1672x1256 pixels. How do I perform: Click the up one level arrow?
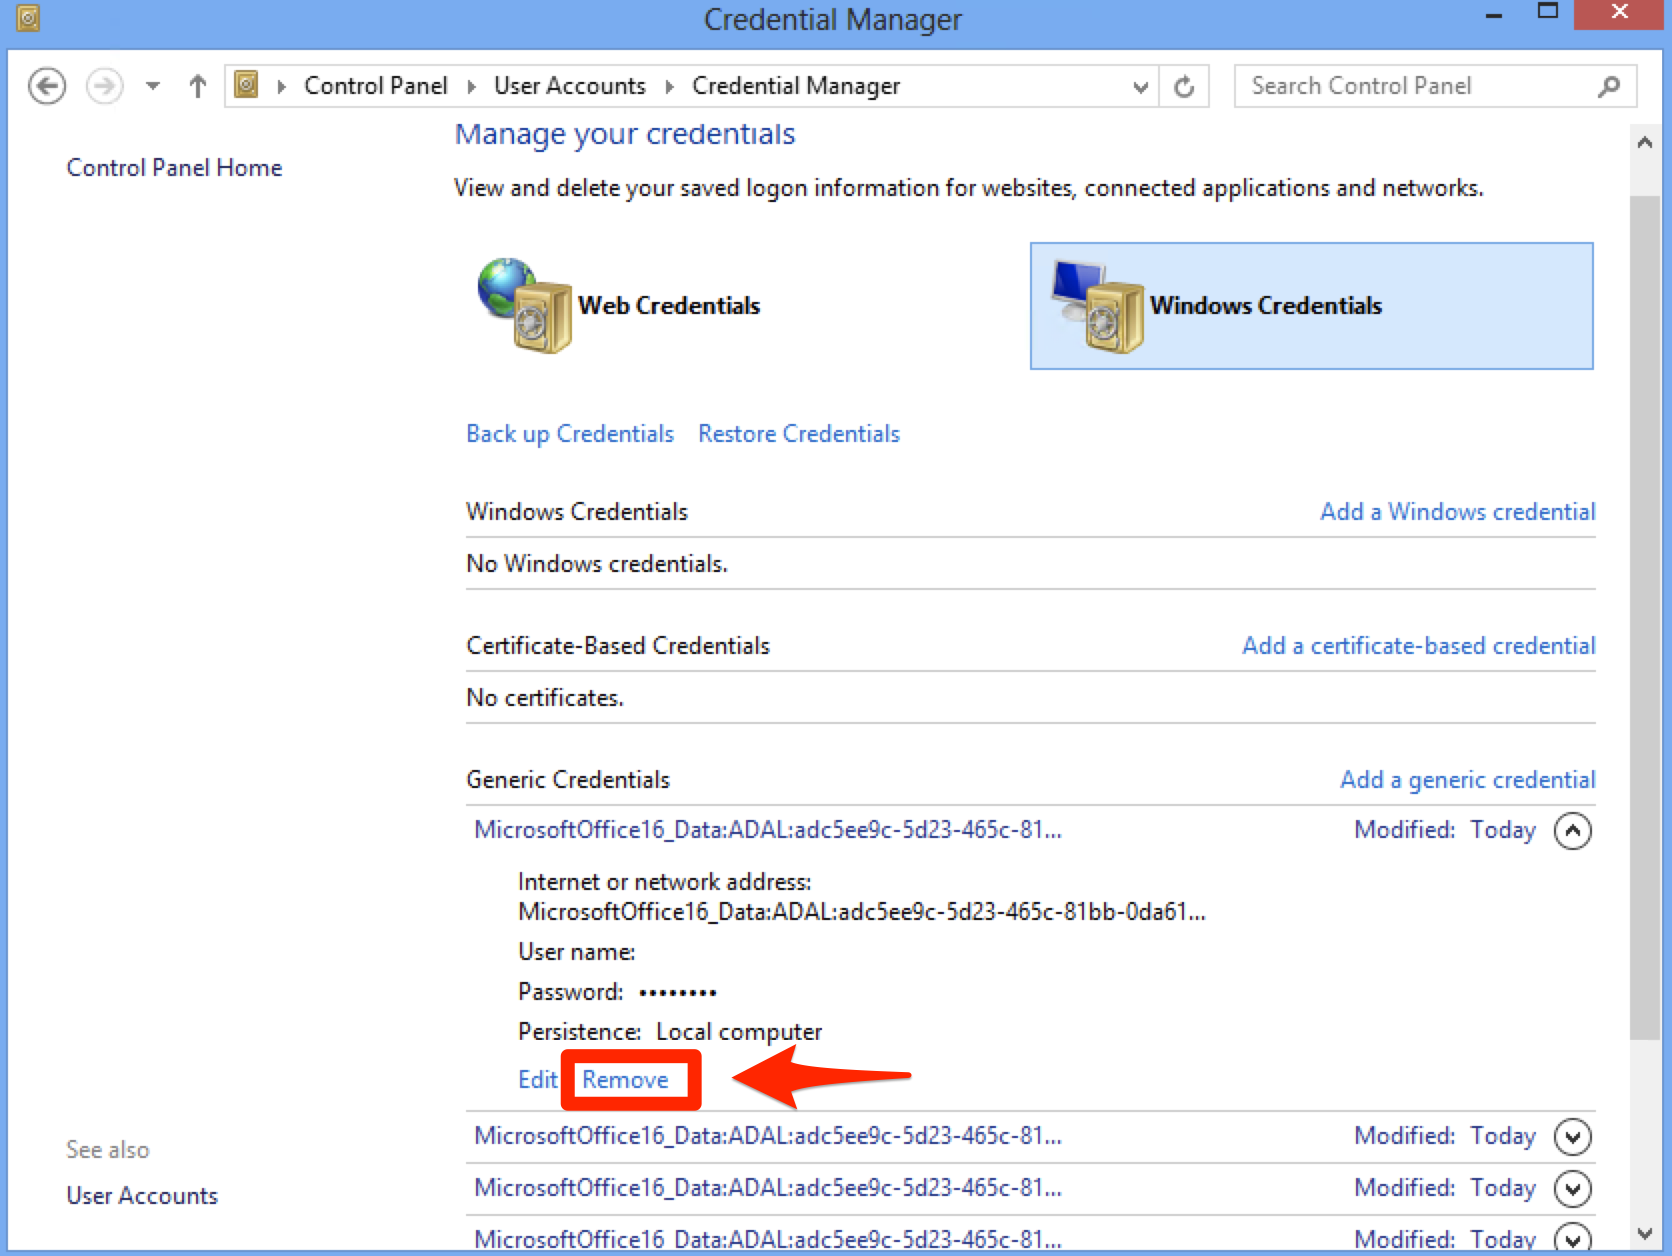(x=196, y=86)
